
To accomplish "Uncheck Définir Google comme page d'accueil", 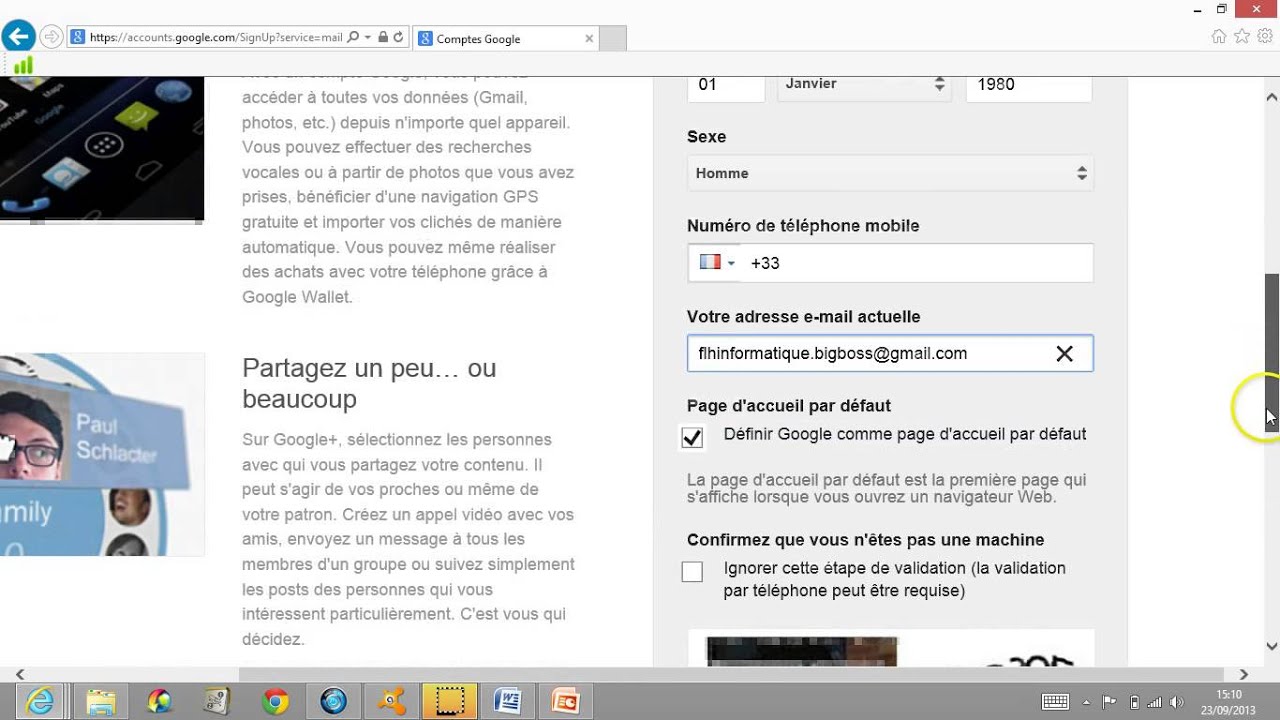I will (x=692, y=437).
